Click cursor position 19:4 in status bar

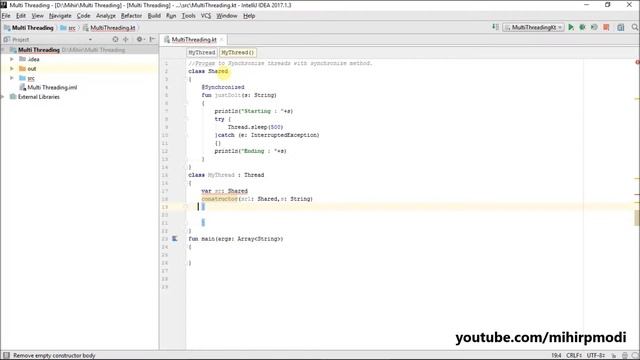click(556, 356)
